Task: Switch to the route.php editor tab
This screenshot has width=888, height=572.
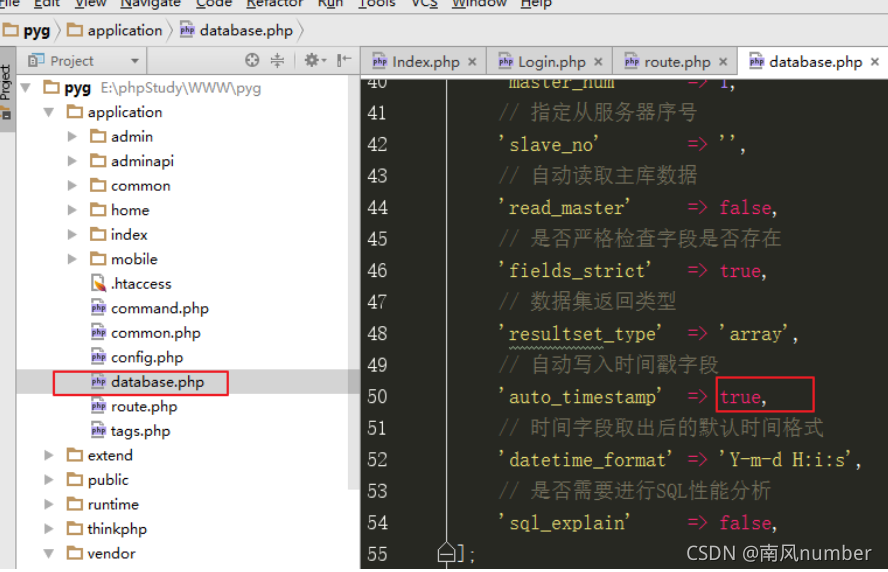Action: pyautogui.click(x=676, y=62)
